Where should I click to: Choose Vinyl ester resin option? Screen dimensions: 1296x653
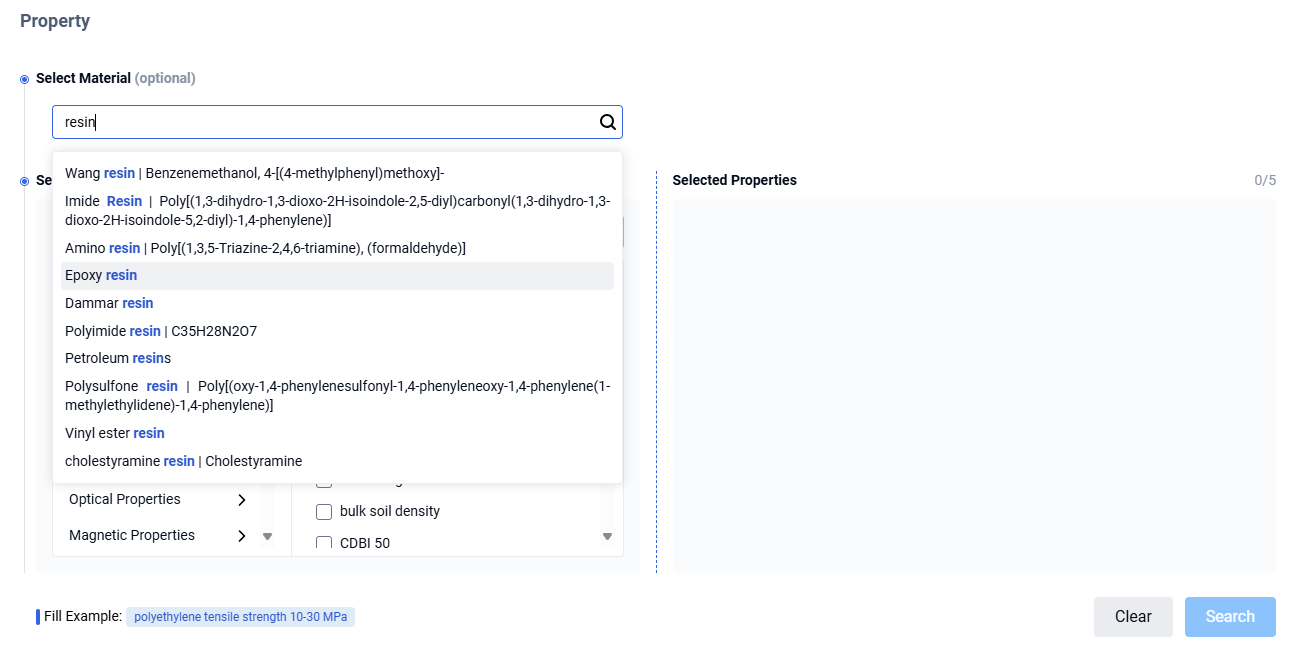point(115,433)
